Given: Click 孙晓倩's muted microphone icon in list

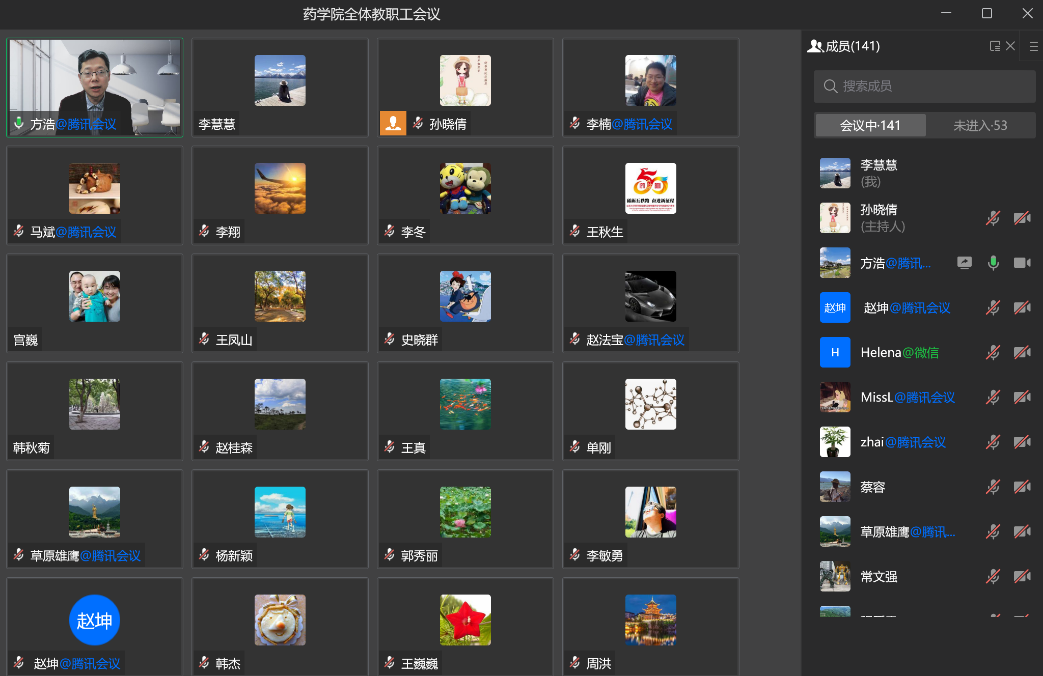Looking at the screenshot, I should tap(993, 218).
